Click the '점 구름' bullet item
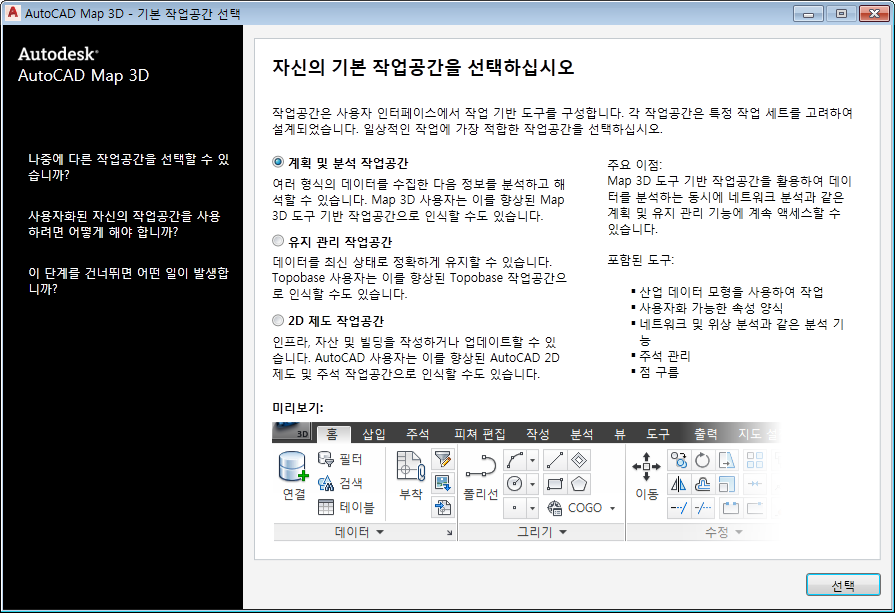Image resolution: width=895 pixels, height=613 pixels. pos(659,372)
